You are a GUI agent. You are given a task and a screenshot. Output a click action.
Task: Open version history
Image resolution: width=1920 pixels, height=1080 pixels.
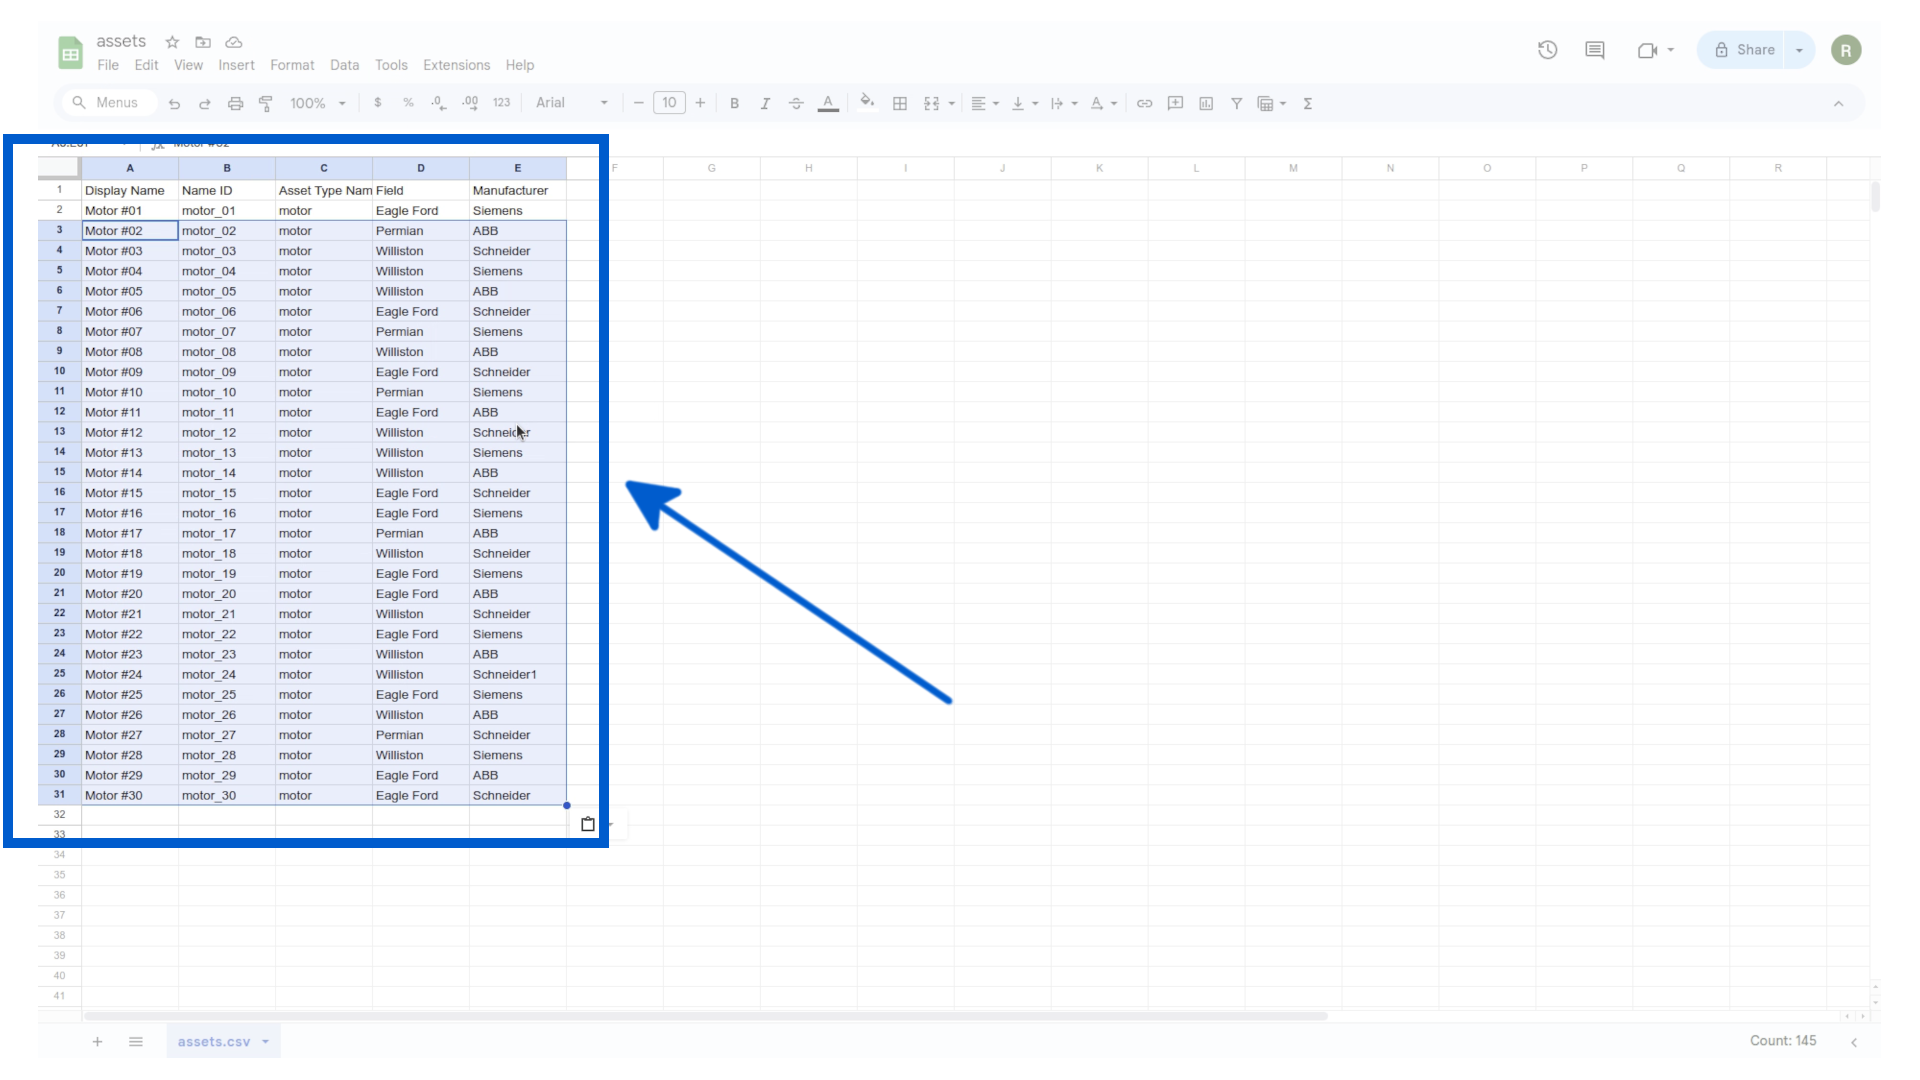1546,49
